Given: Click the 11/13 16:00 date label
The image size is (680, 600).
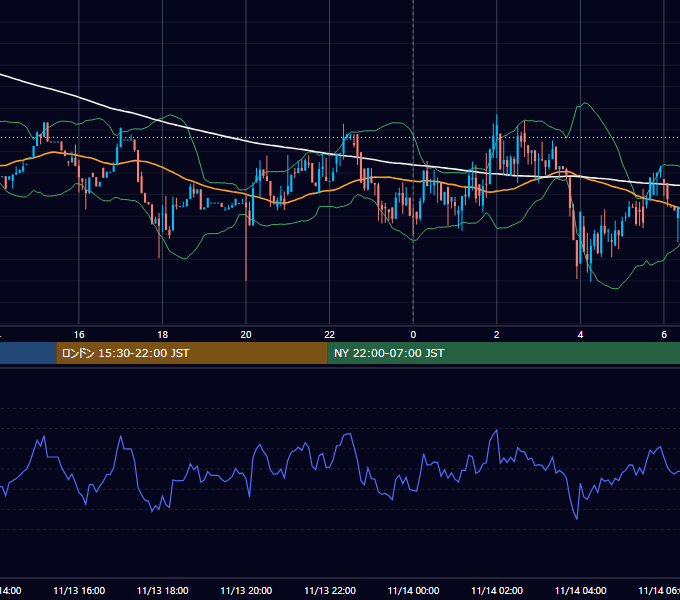Looking at the screenshot, I should [79, 590].
